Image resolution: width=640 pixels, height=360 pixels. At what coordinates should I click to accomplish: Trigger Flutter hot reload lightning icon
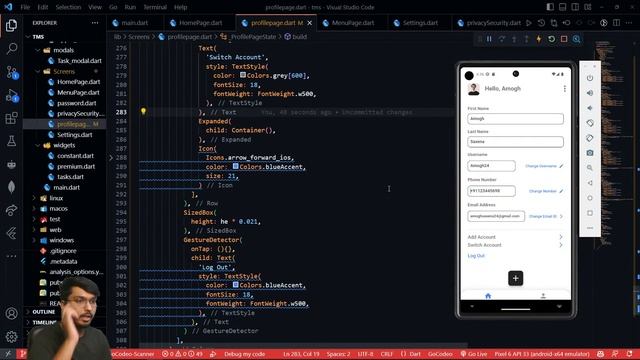[x=539, y=39]
